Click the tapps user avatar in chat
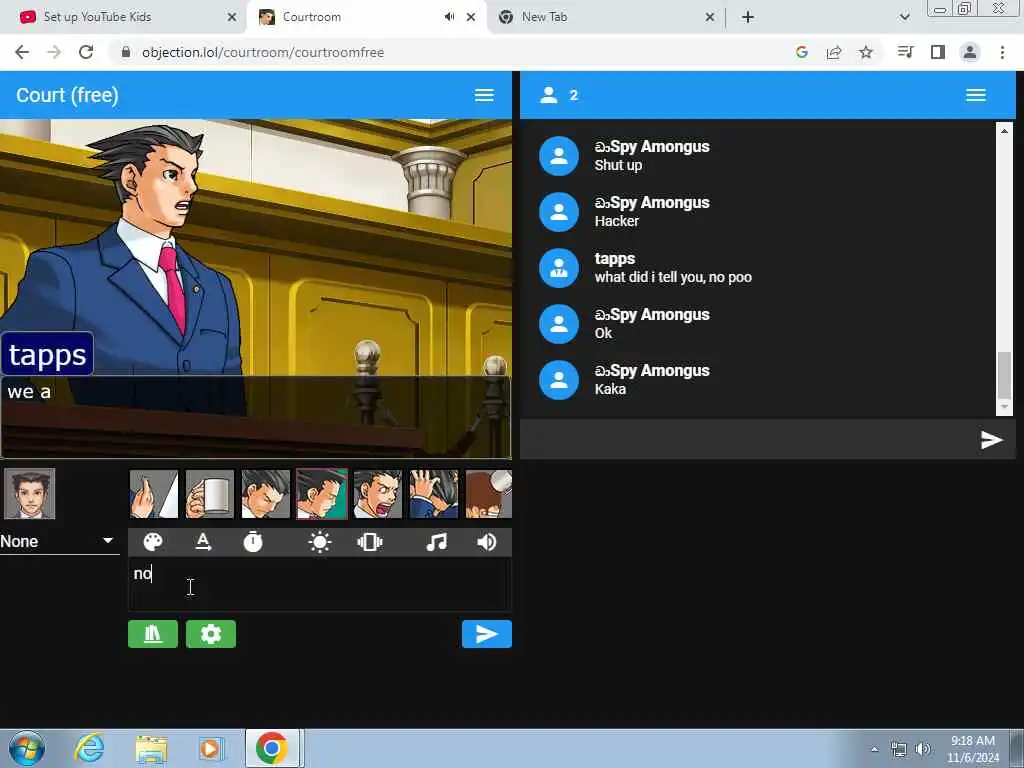1024x768 pixels. tap(558, 268)
